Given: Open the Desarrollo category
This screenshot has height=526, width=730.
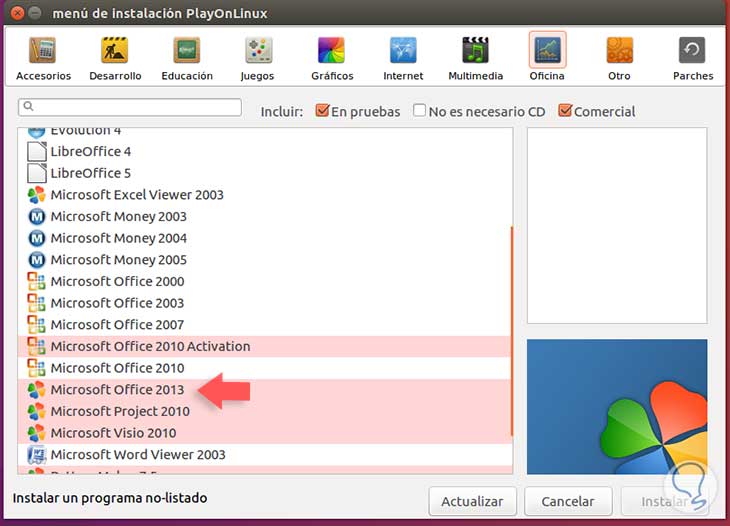Looking at the screenshot, I should (x=115, y=59).
